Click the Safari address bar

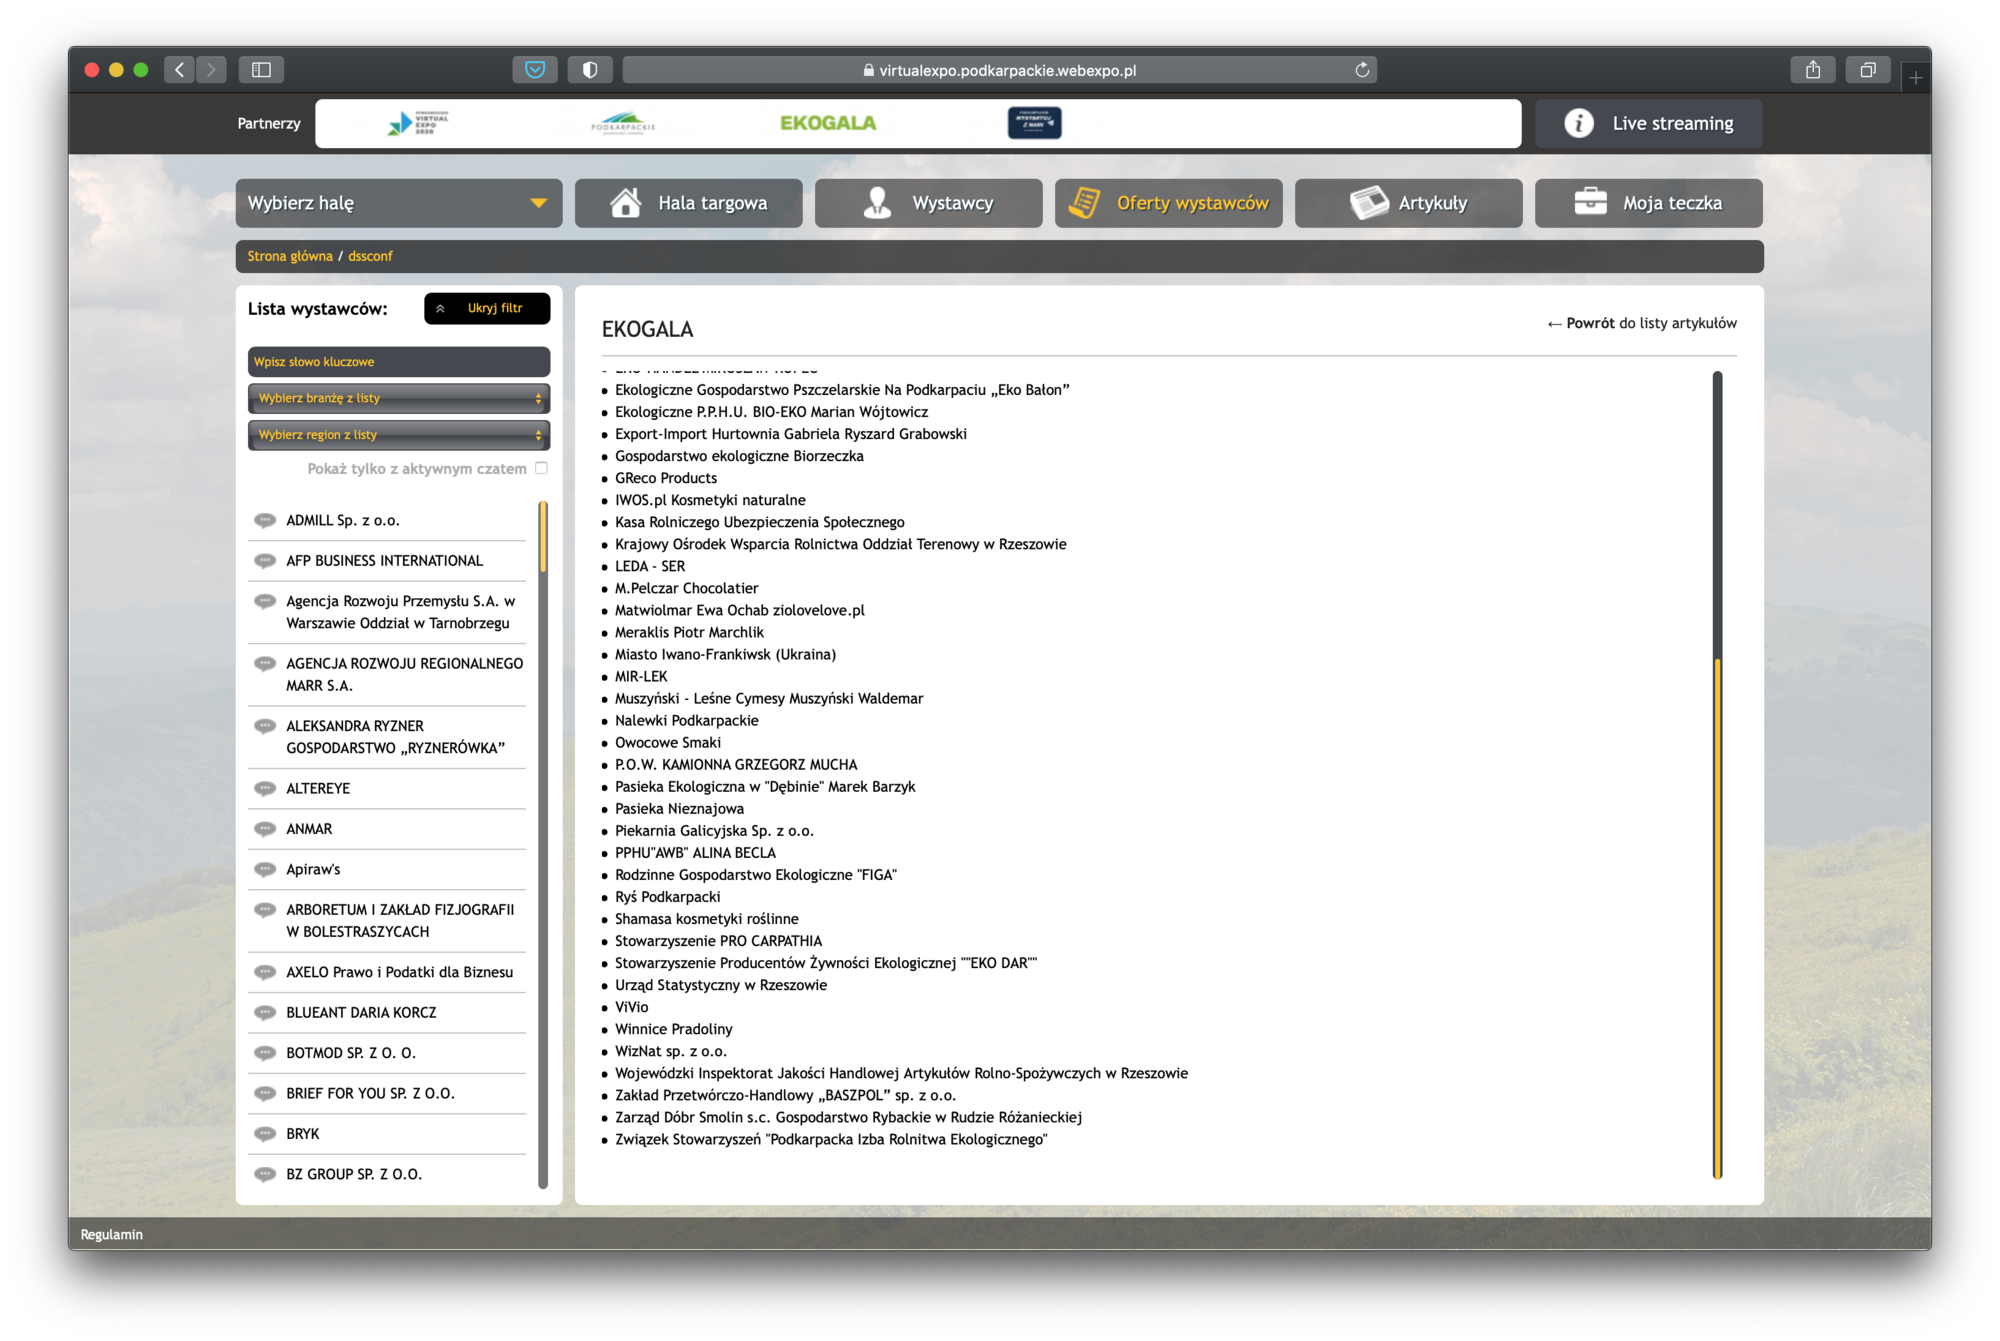point(999,70)
